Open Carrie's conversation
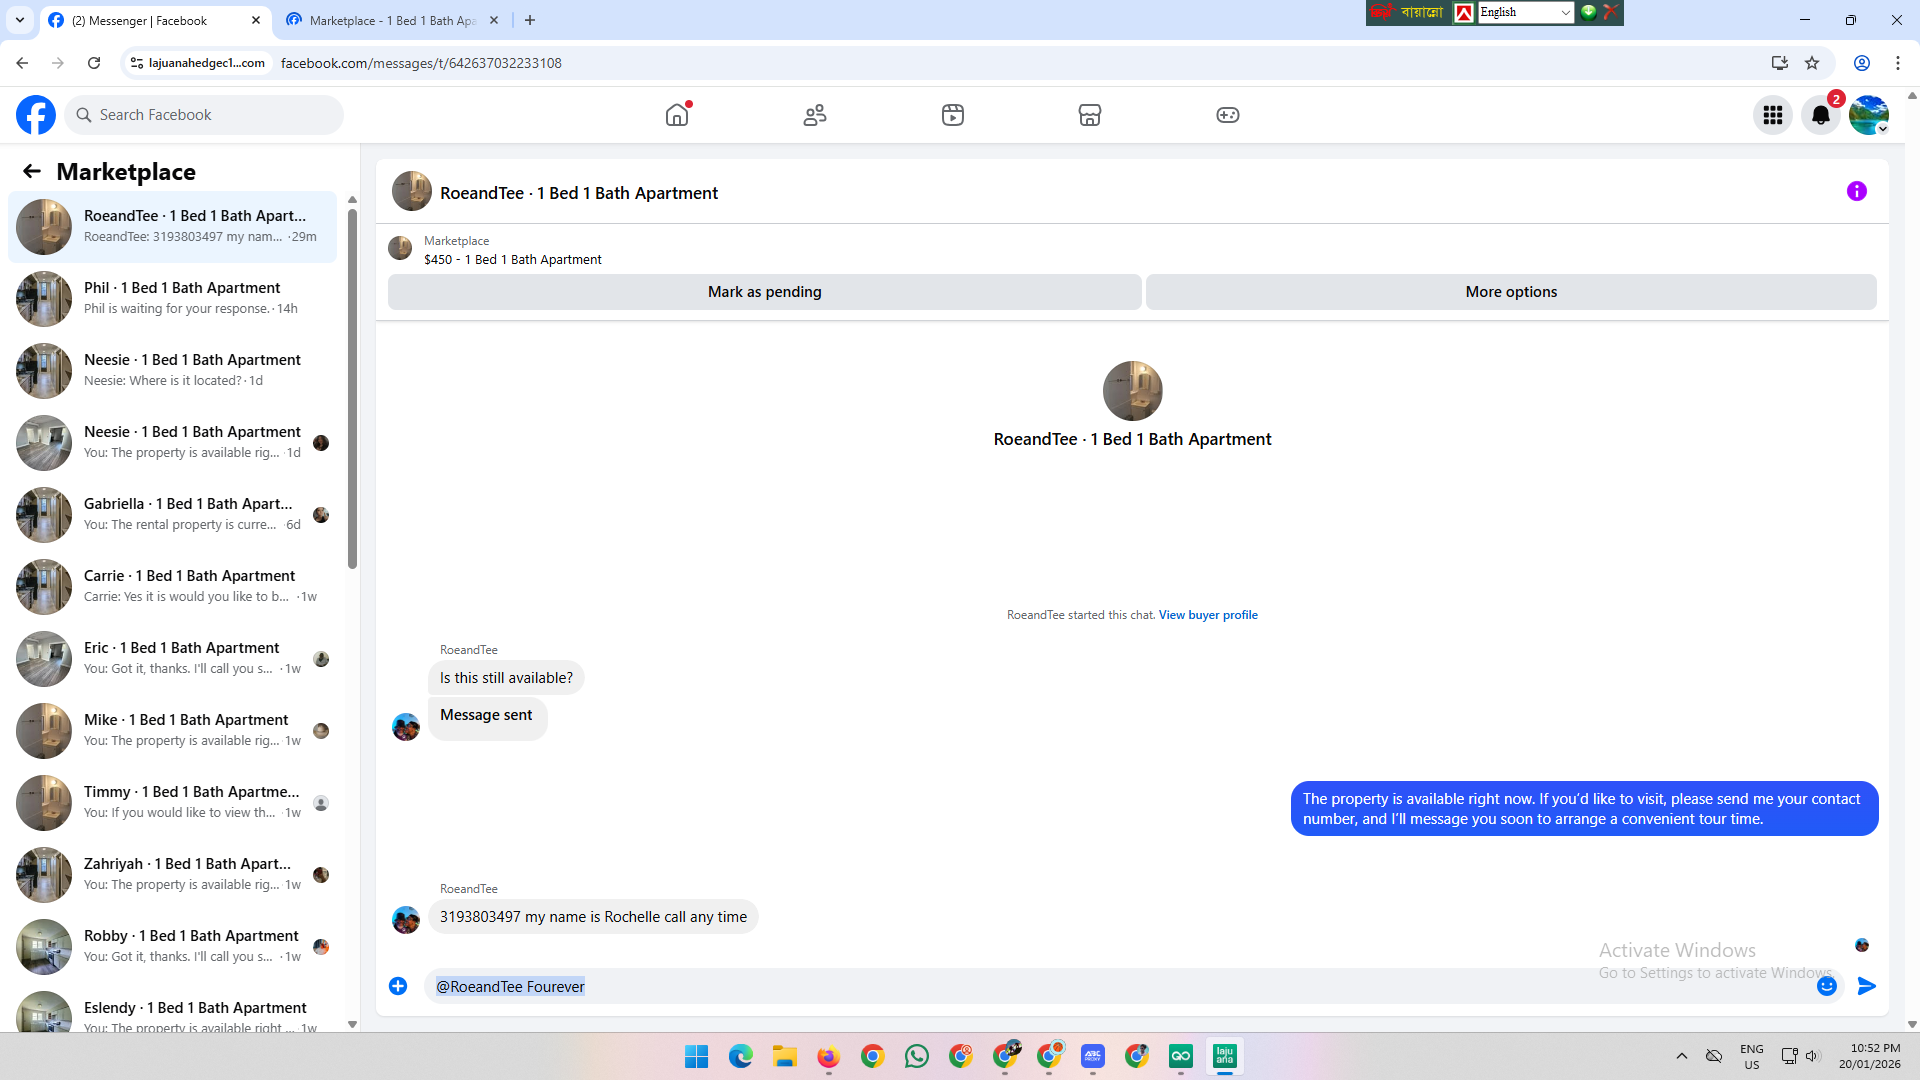This screenshot has width=1920, height=1080. [173, 587]
